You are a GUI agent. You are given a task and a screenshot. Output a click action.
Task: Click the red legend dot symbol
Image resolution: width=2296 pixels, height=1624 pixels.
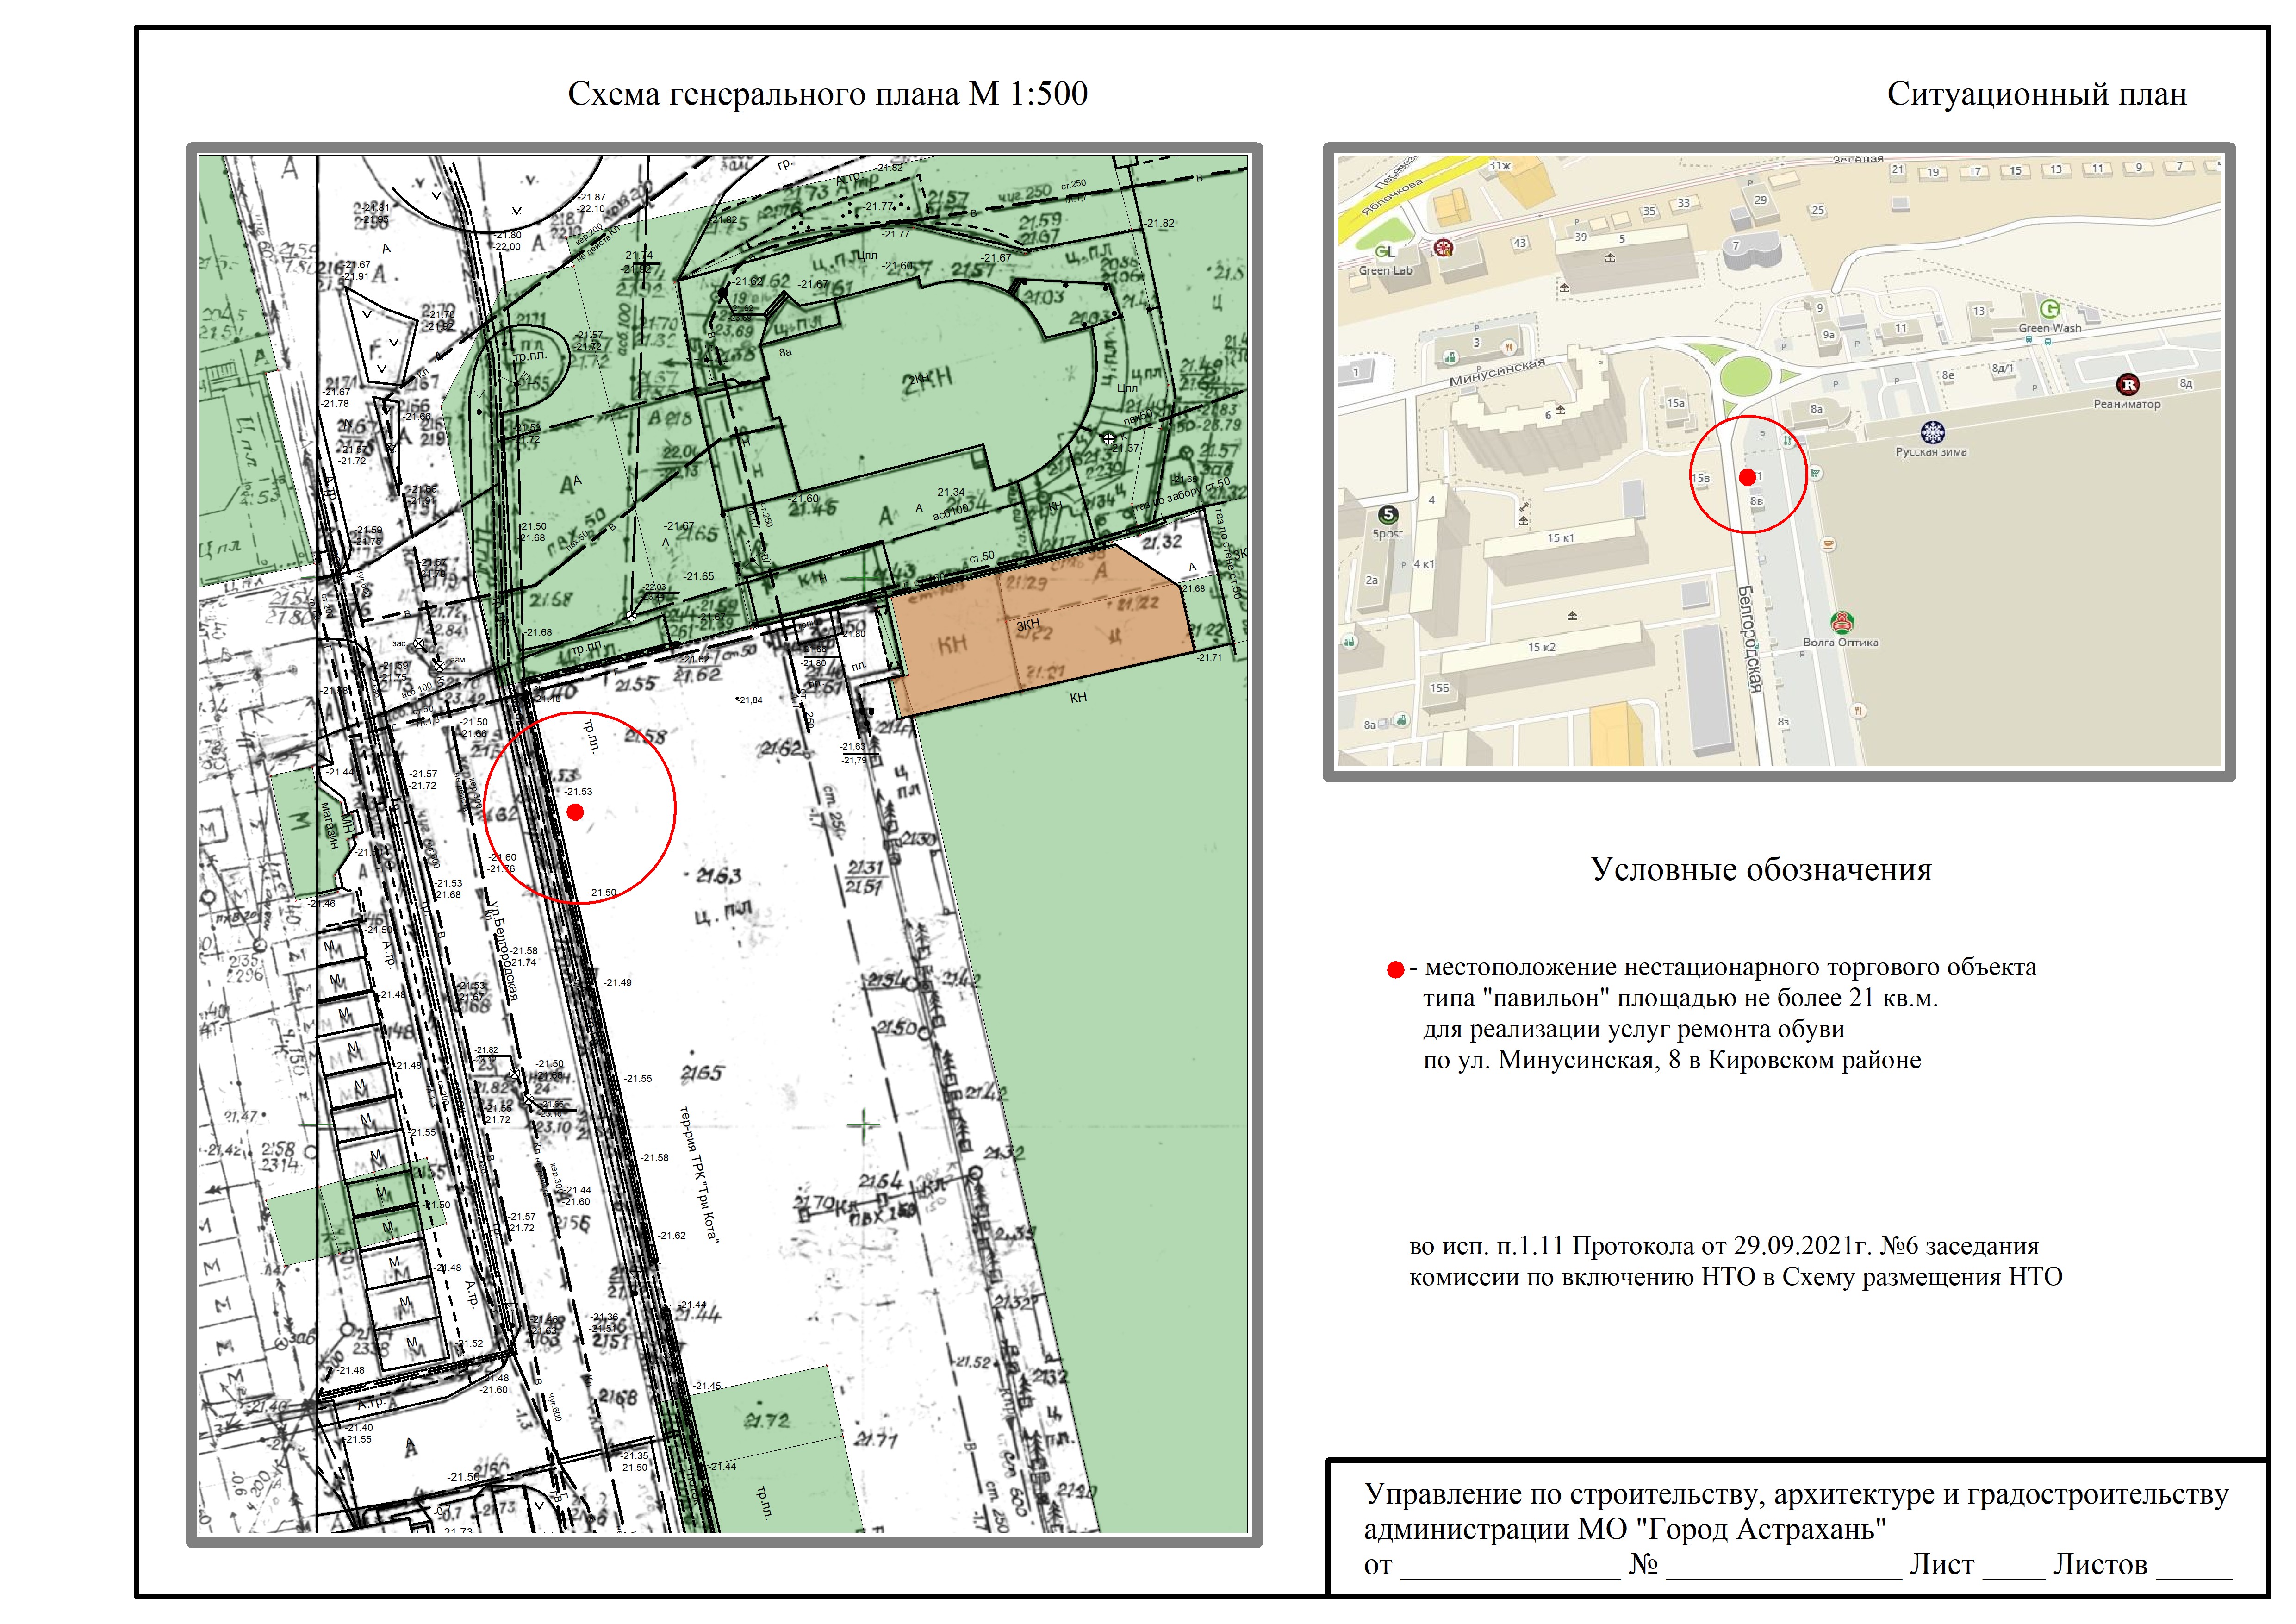point(1395,970)
